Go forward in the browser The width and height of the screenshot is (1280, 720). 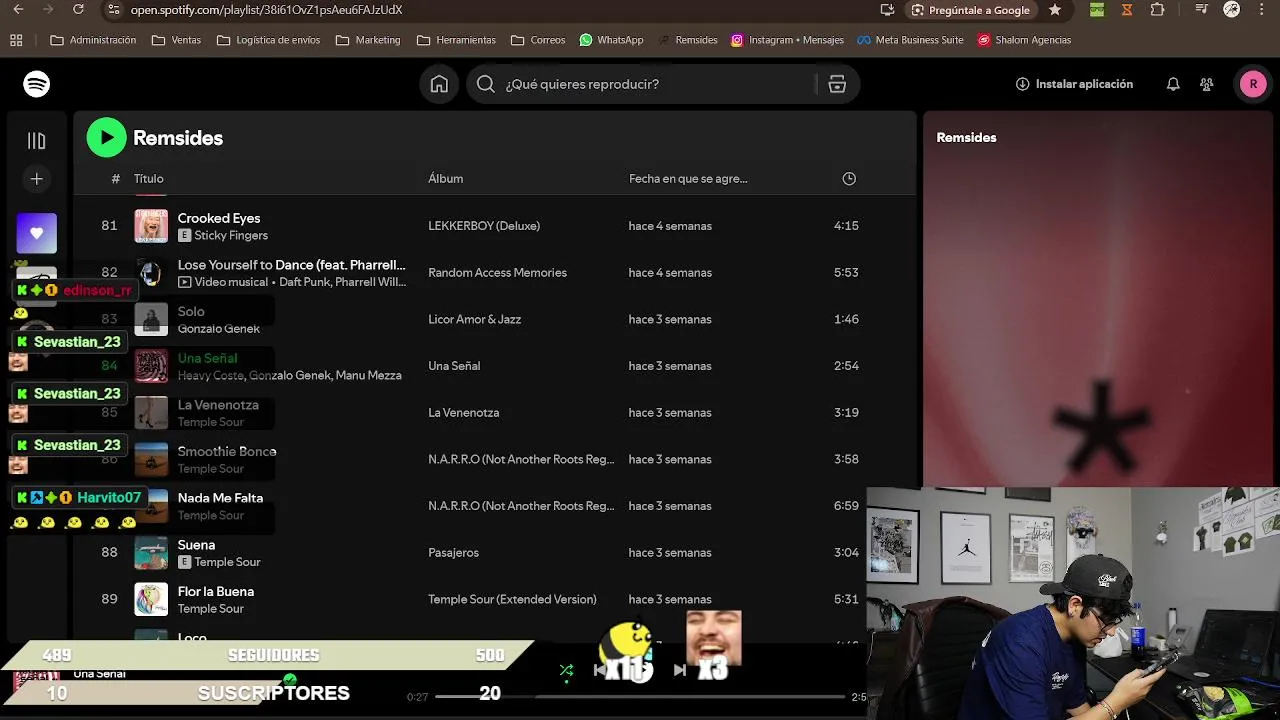[x=48, y=10]
